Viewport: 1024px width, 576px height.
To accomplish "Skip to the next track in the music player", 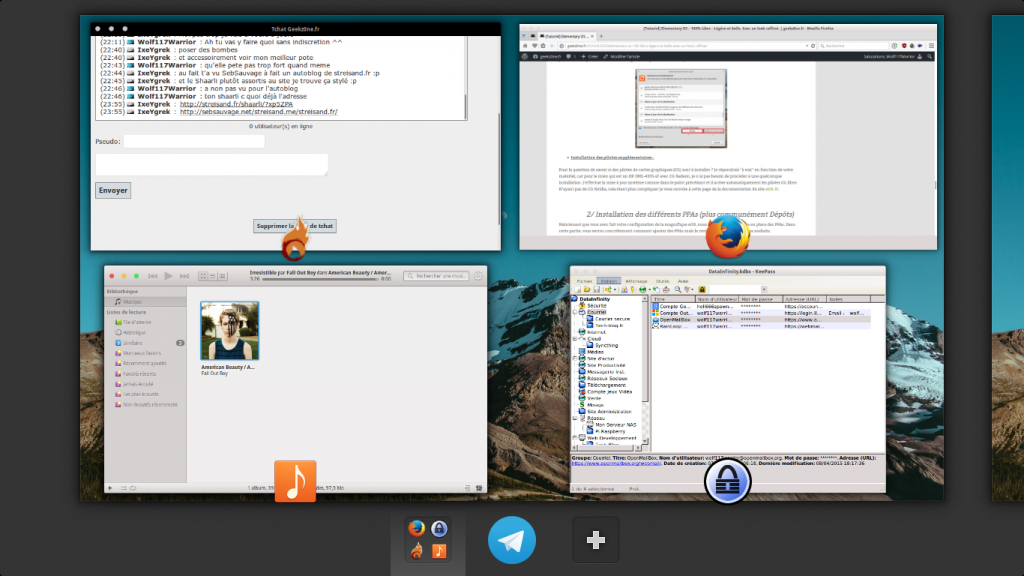I will tap(185, 275).
